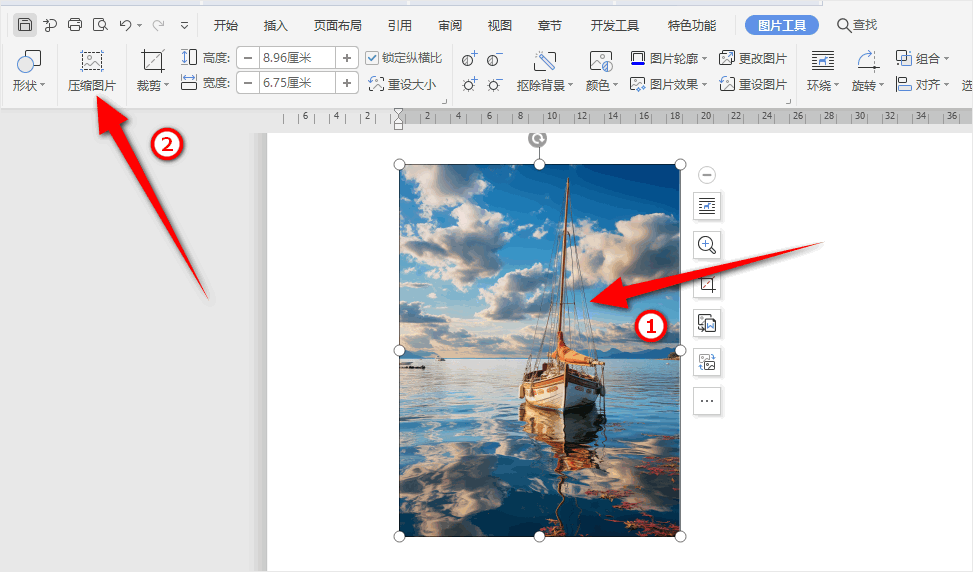The image size is (973, 572).
Task: Decrease width with the 宽度 minus button
Action: [x=248, y=83]
